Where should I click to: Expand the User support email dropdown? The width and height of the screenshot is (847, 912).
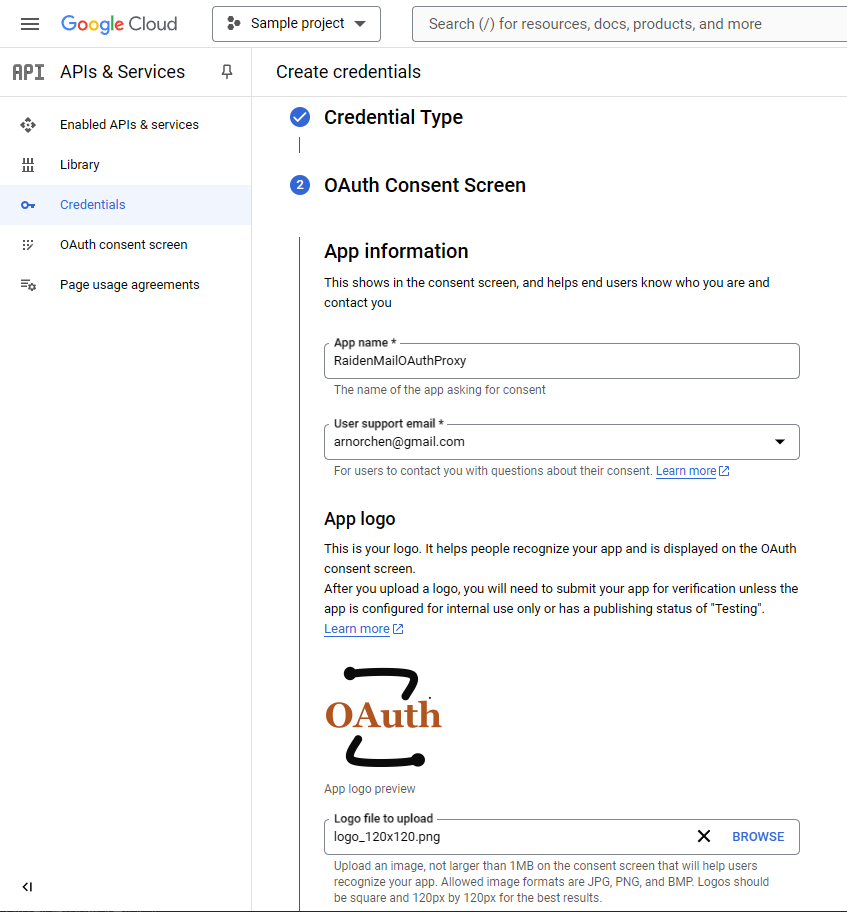780,441
